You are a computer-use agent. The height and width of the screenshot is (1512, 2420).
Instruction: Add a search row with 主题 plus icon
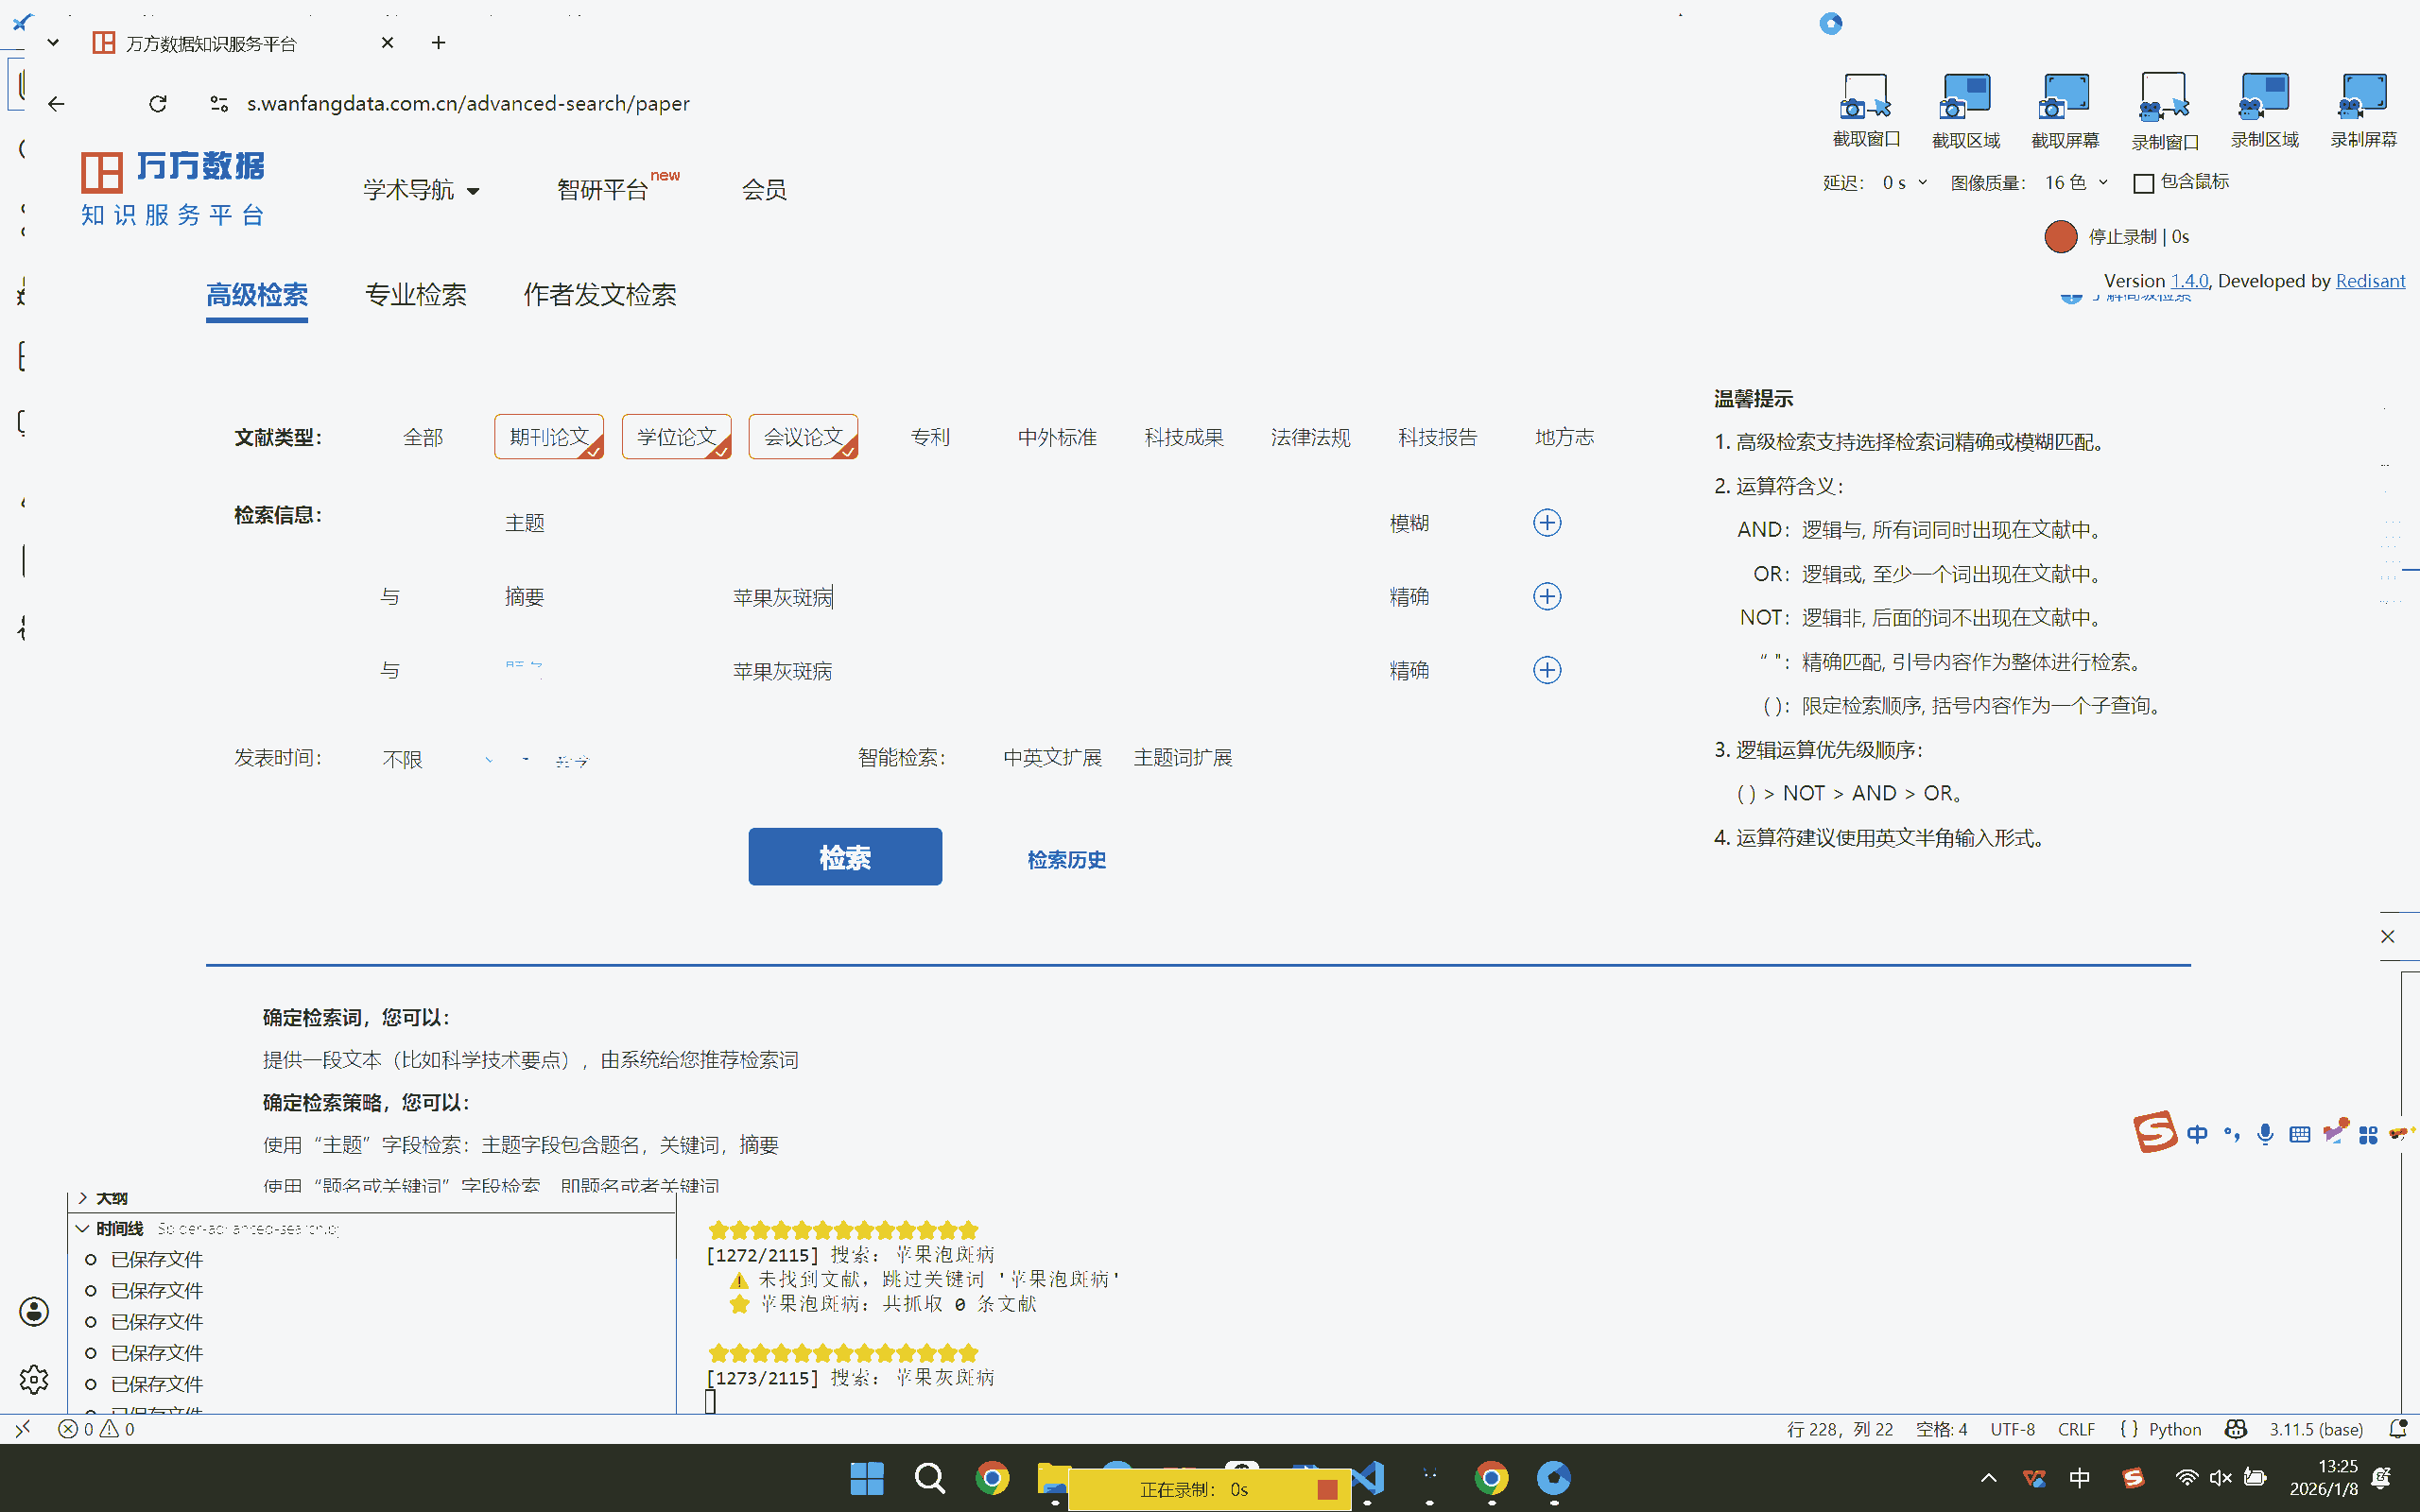[x=1546, y=523]
